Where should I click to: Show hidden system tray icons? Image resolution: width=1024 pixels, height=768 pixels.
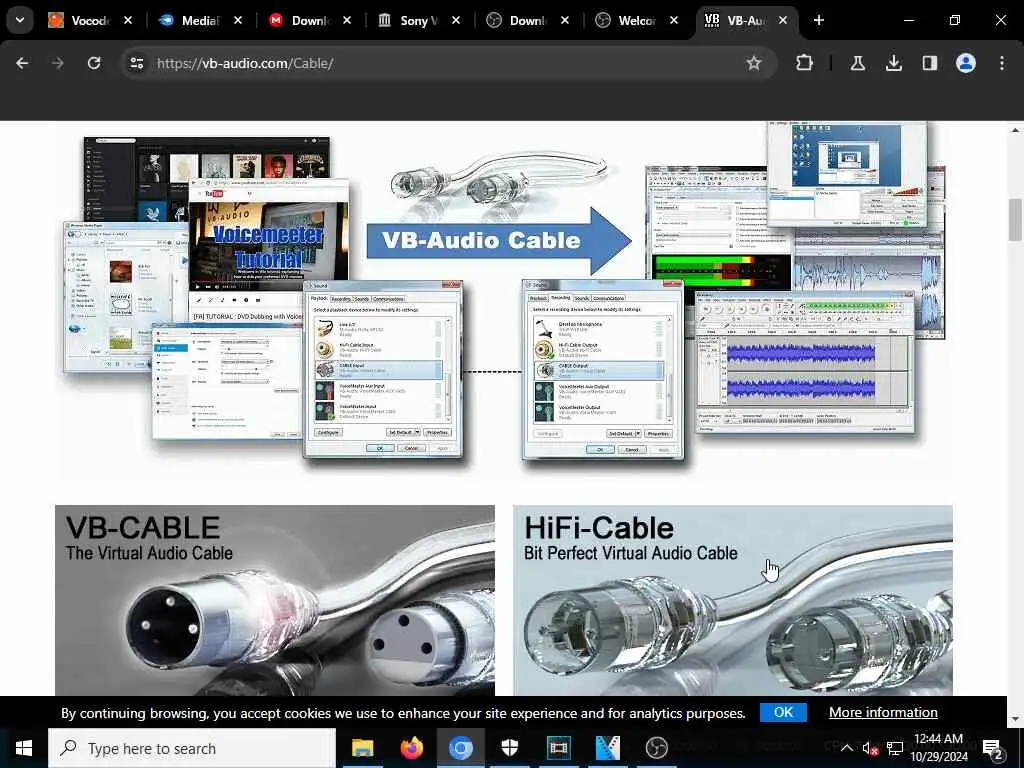point(846,748)
